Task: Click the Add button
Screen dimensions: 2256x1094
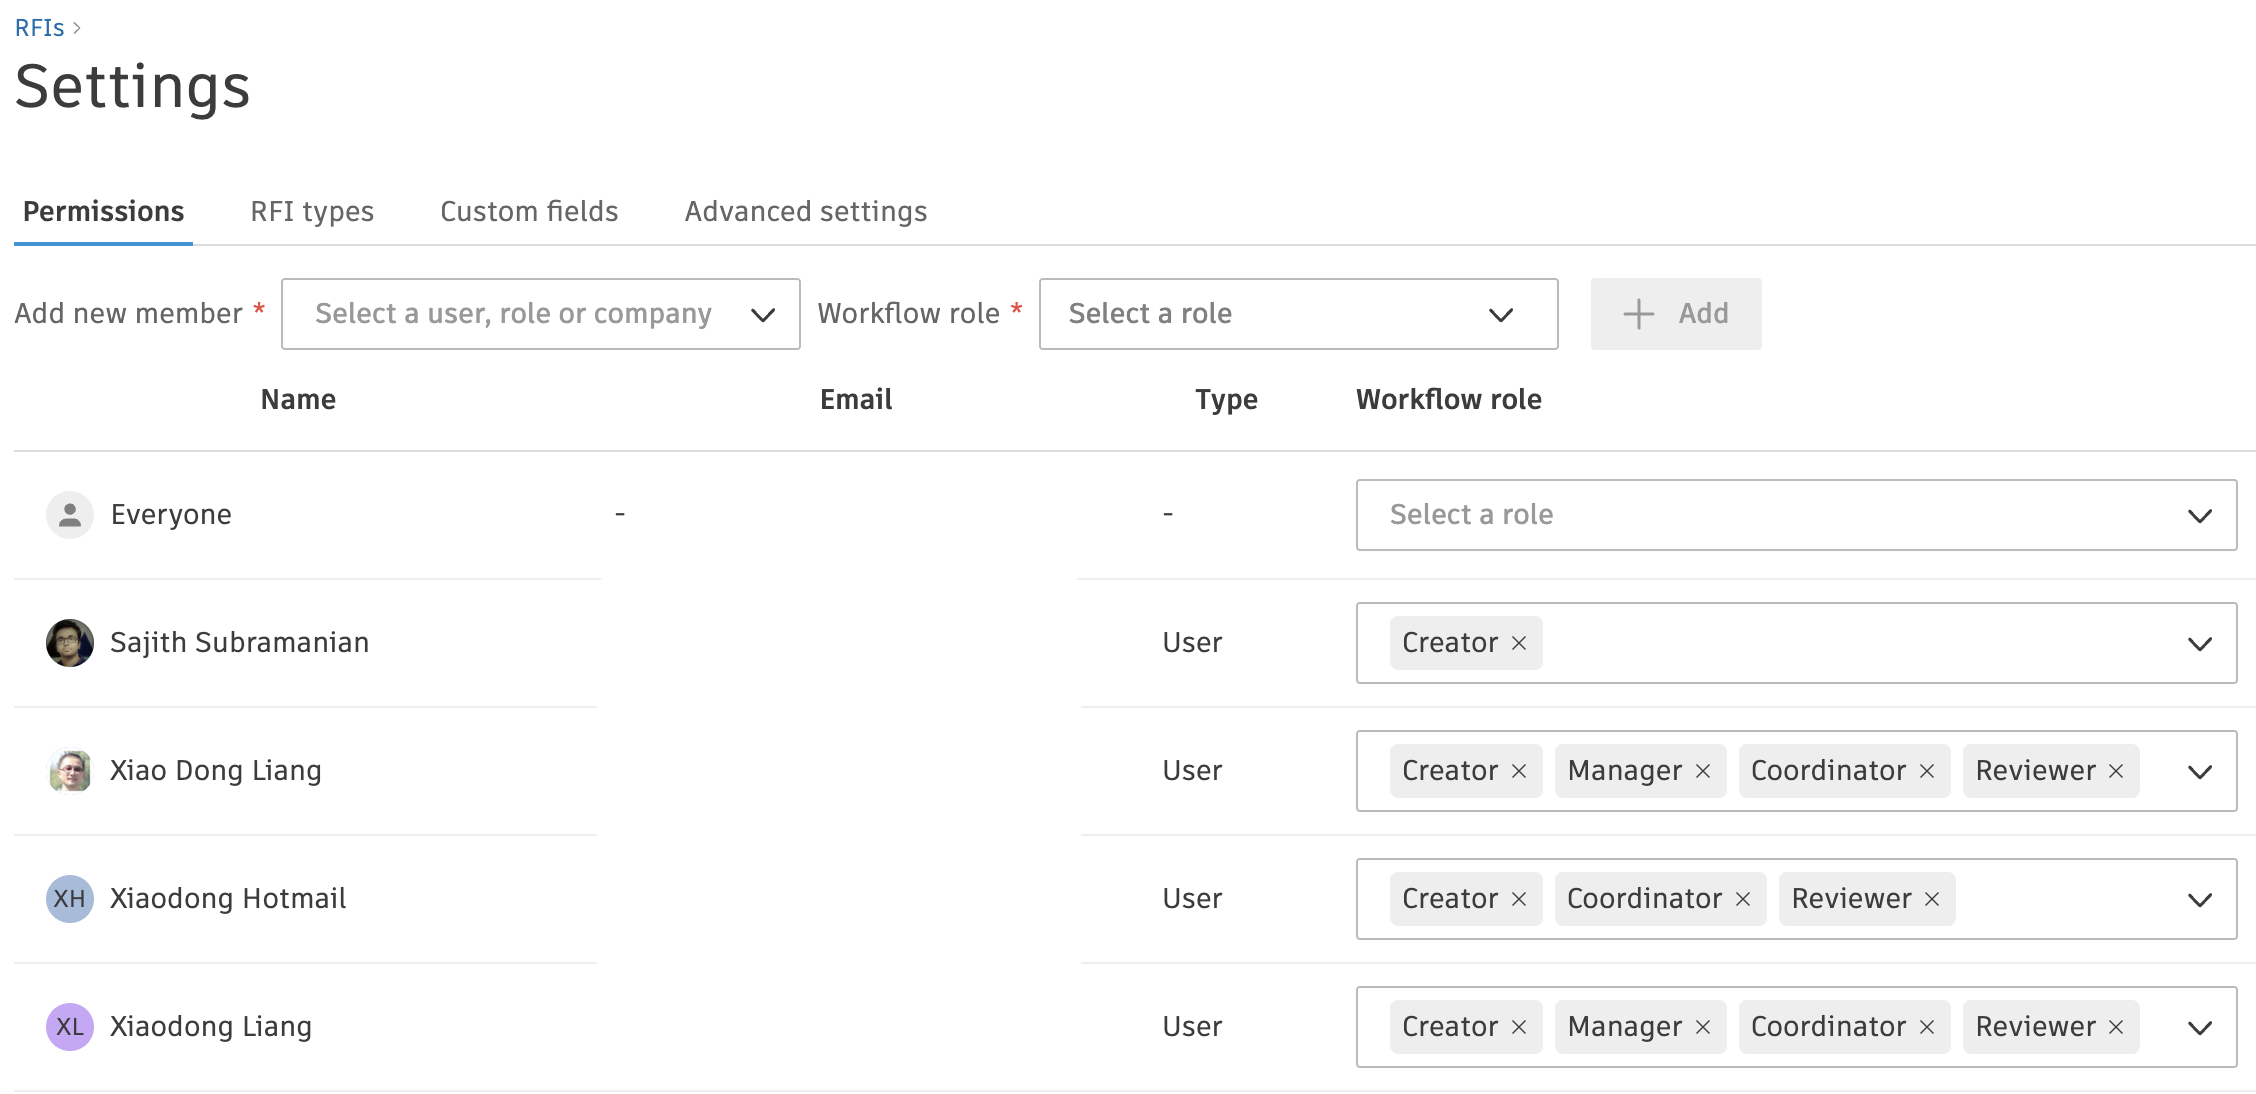Action: pos(1677,313)
